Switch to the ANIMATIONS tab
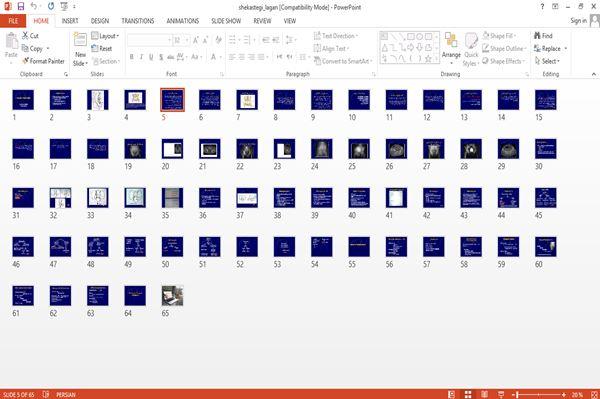600x399 pixels. tap(183, 21)
